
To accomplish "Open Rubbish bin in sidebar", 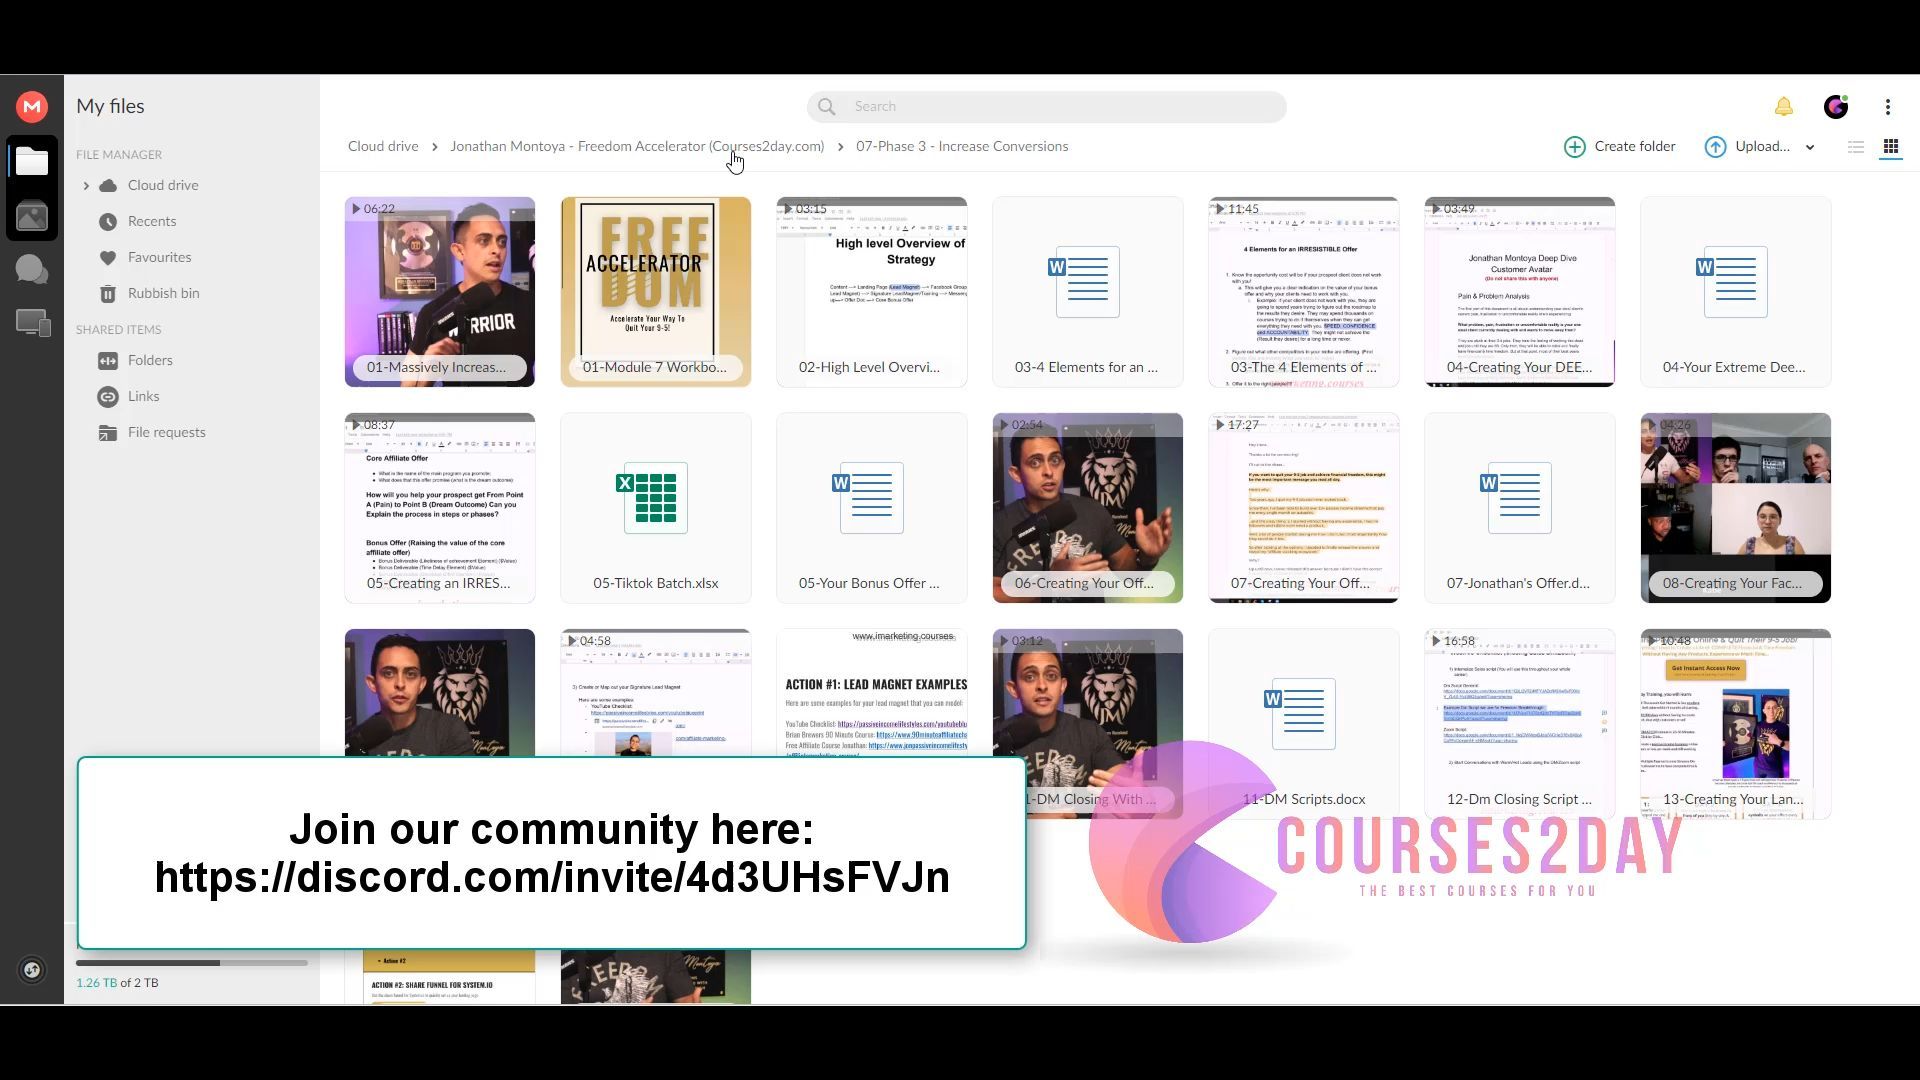I will pyautogui.click(x=163, y=293).
